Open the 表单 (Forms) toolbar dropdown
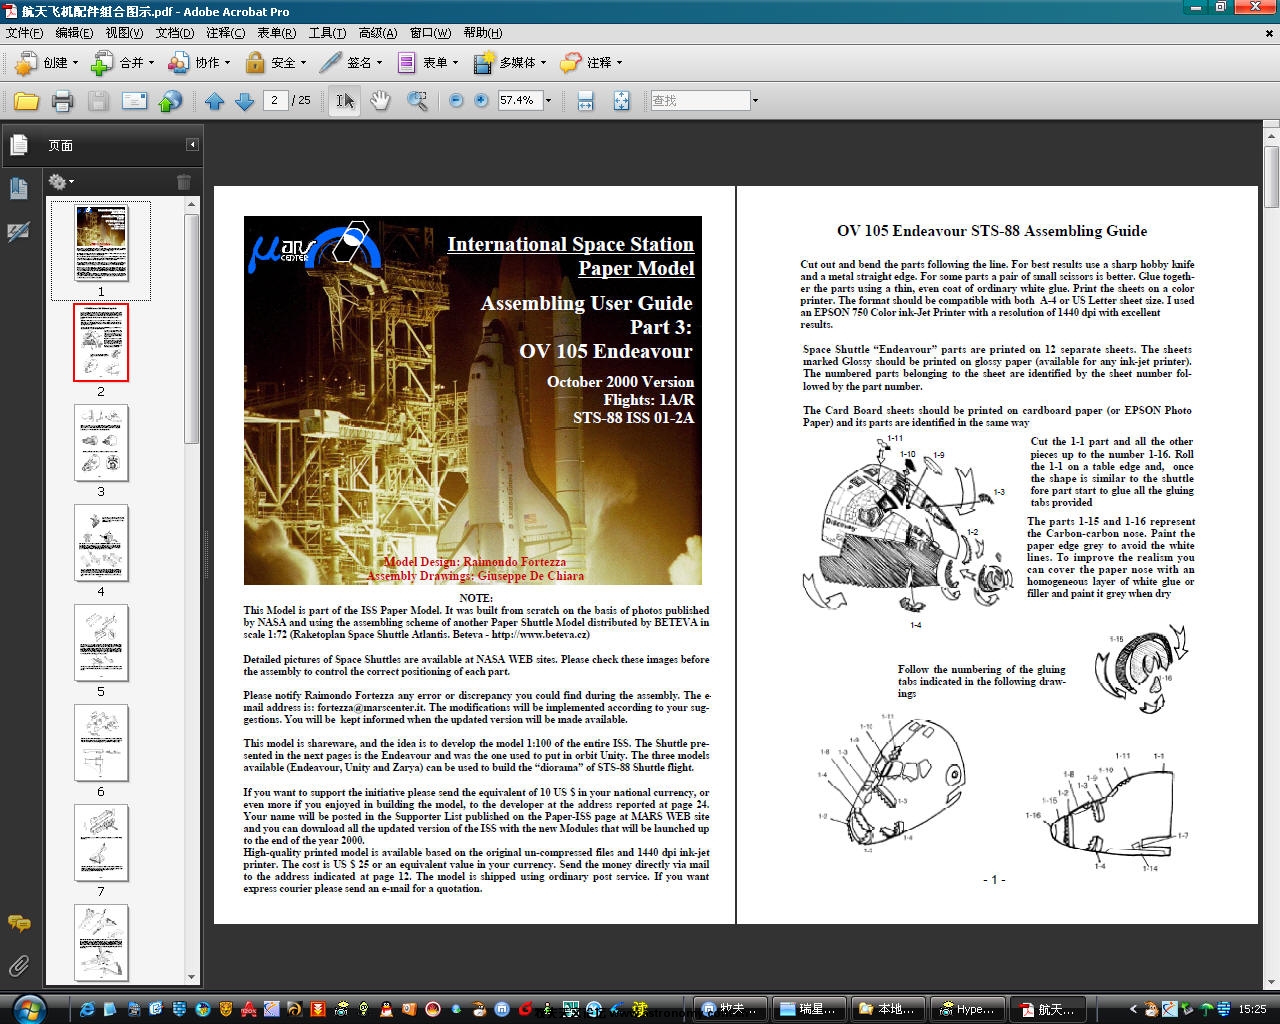This screenshot has height=1024, width=1280. 427,63
